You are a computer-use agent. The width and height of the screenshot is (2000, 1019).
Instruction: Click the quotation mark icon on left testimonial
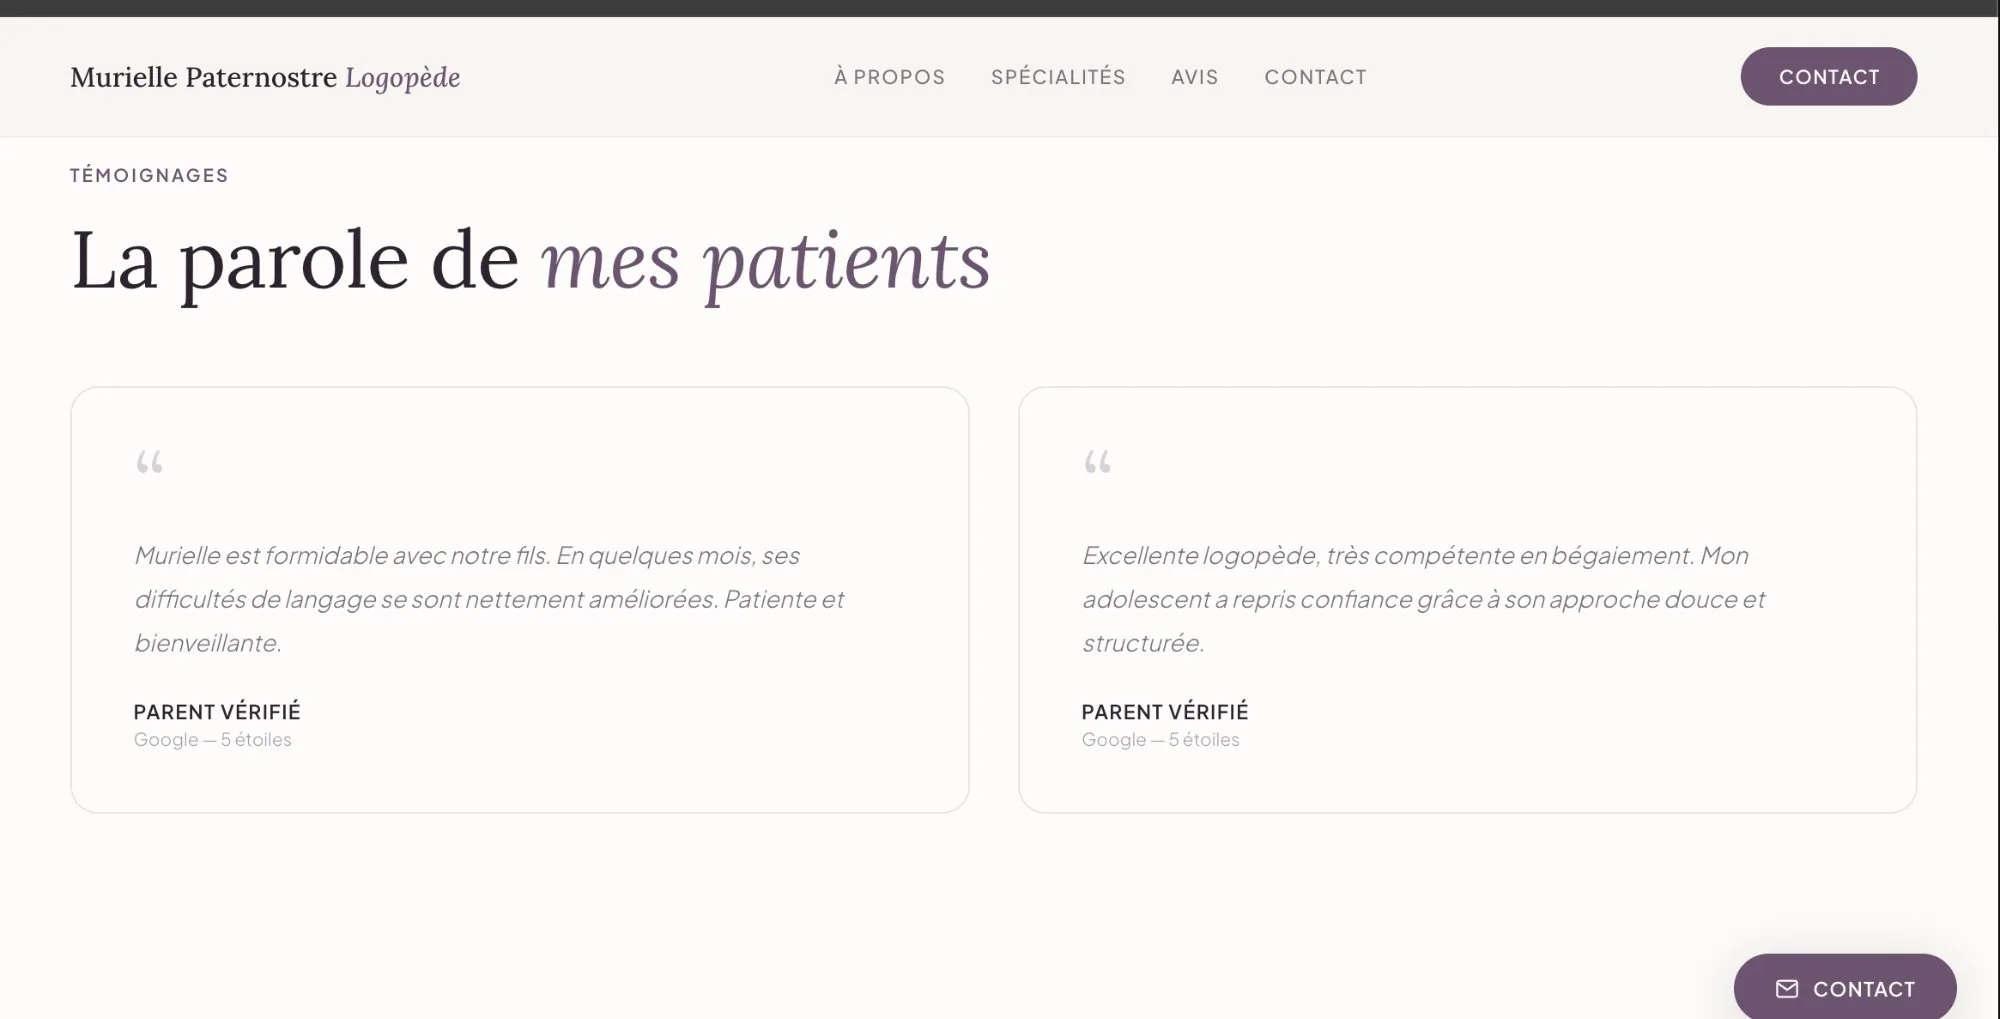[151, 463]
